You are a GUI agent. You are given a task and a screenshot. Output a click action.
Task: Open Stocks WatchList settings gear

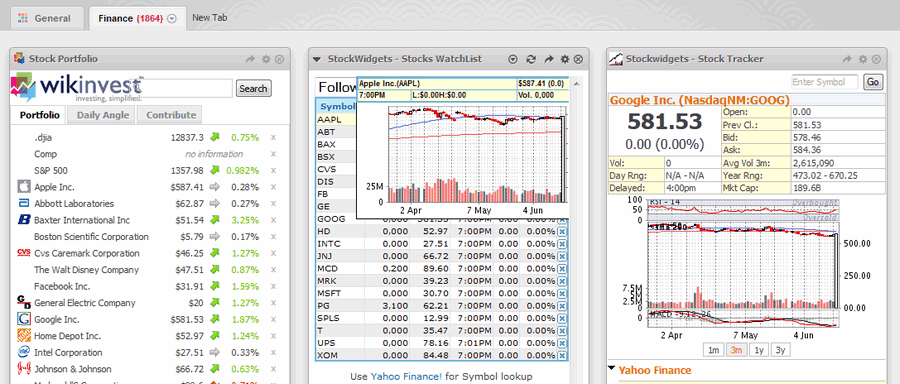click(565, 59)
